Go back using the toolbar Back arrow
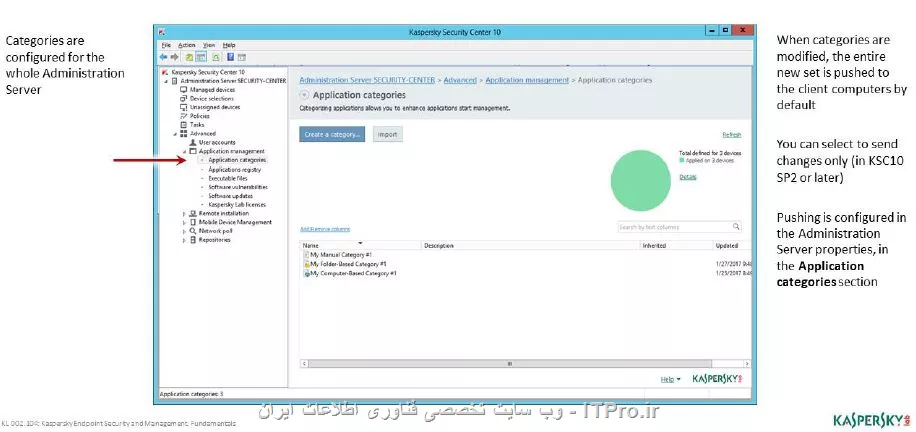Screen dimensions: 916x432 pos(164,57)
